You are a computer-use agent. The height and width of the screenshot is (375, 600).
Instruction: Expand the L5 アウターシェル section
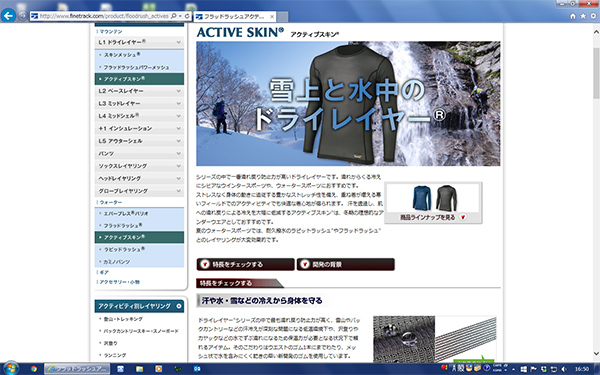[x=139, y=141]
